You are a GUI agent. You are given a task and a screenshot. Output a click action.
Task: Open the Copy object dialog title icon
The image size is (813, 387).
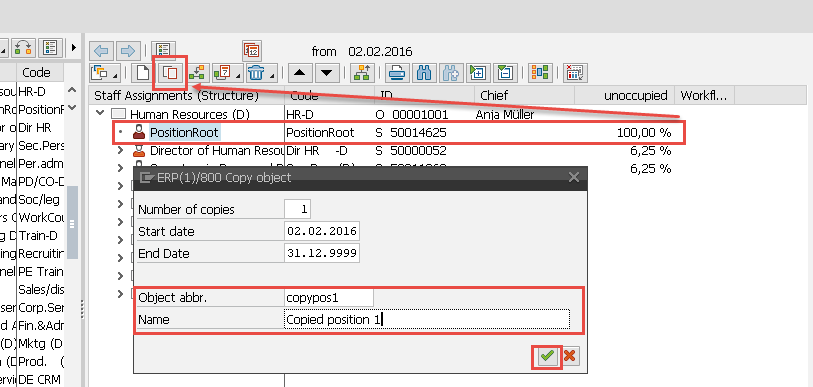coord(147,177)
